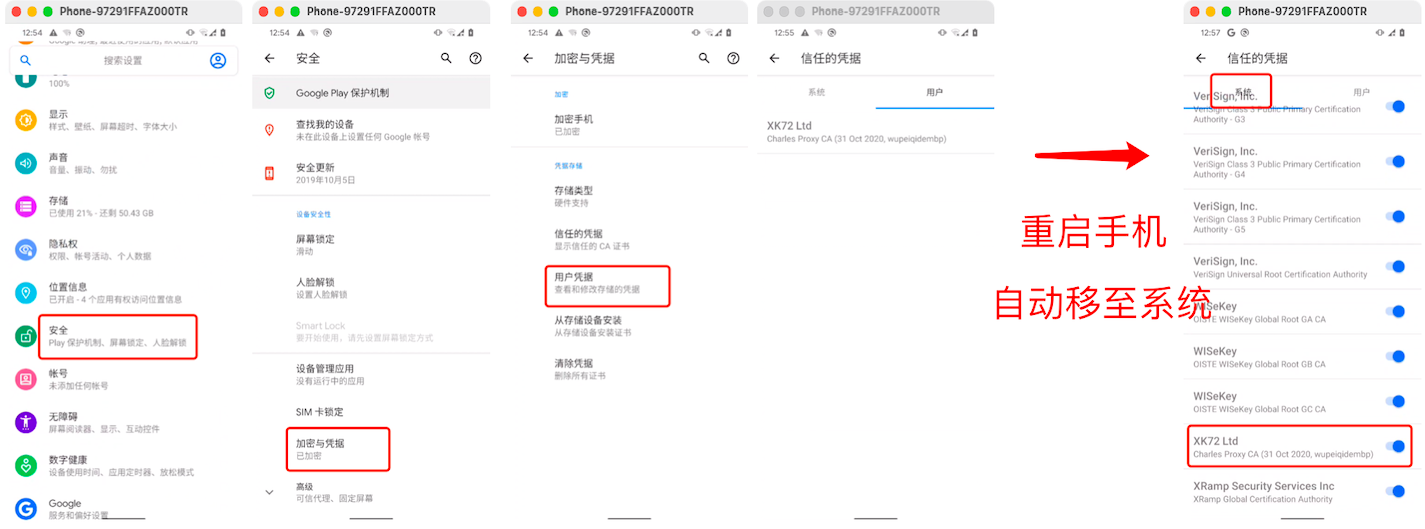The width and height of the screenshot is (1425, 529).
Task: Tap the red 安全更新 update icon
Action: pyautogui.click(x=269, y=173)
